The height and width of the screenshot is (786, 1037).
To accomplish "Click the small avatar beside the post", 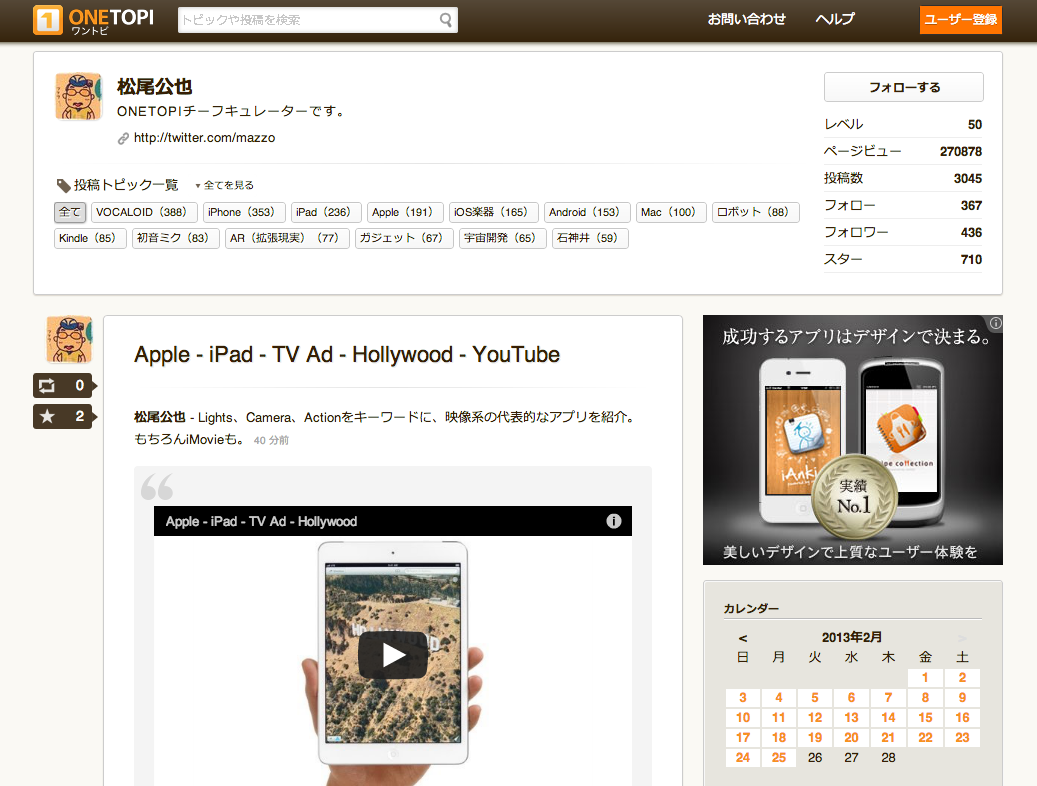I will click(69, 340).
